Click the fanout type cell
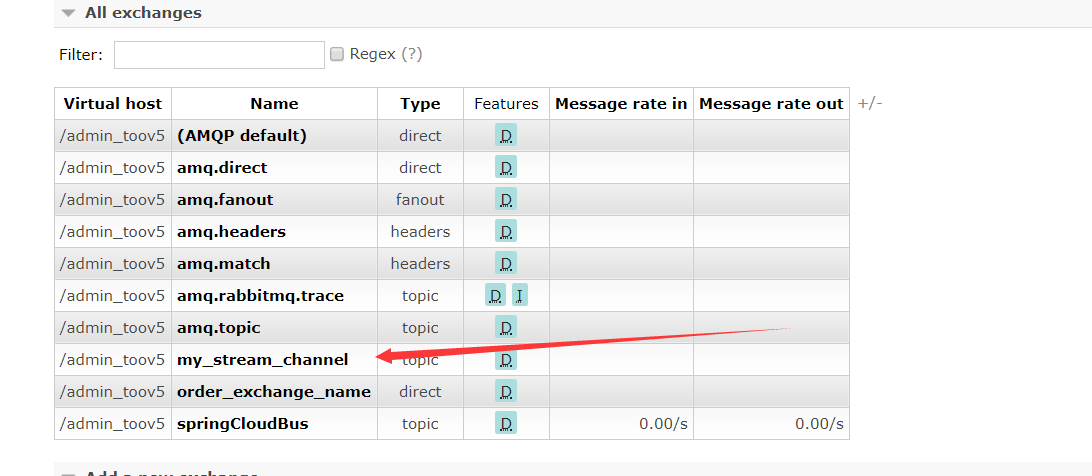The image size is (1092, 476). pyautogui.click(x=420, y=200)
